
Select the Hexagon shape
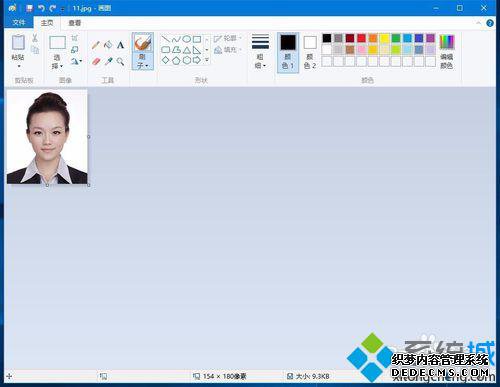coord(187,60)
